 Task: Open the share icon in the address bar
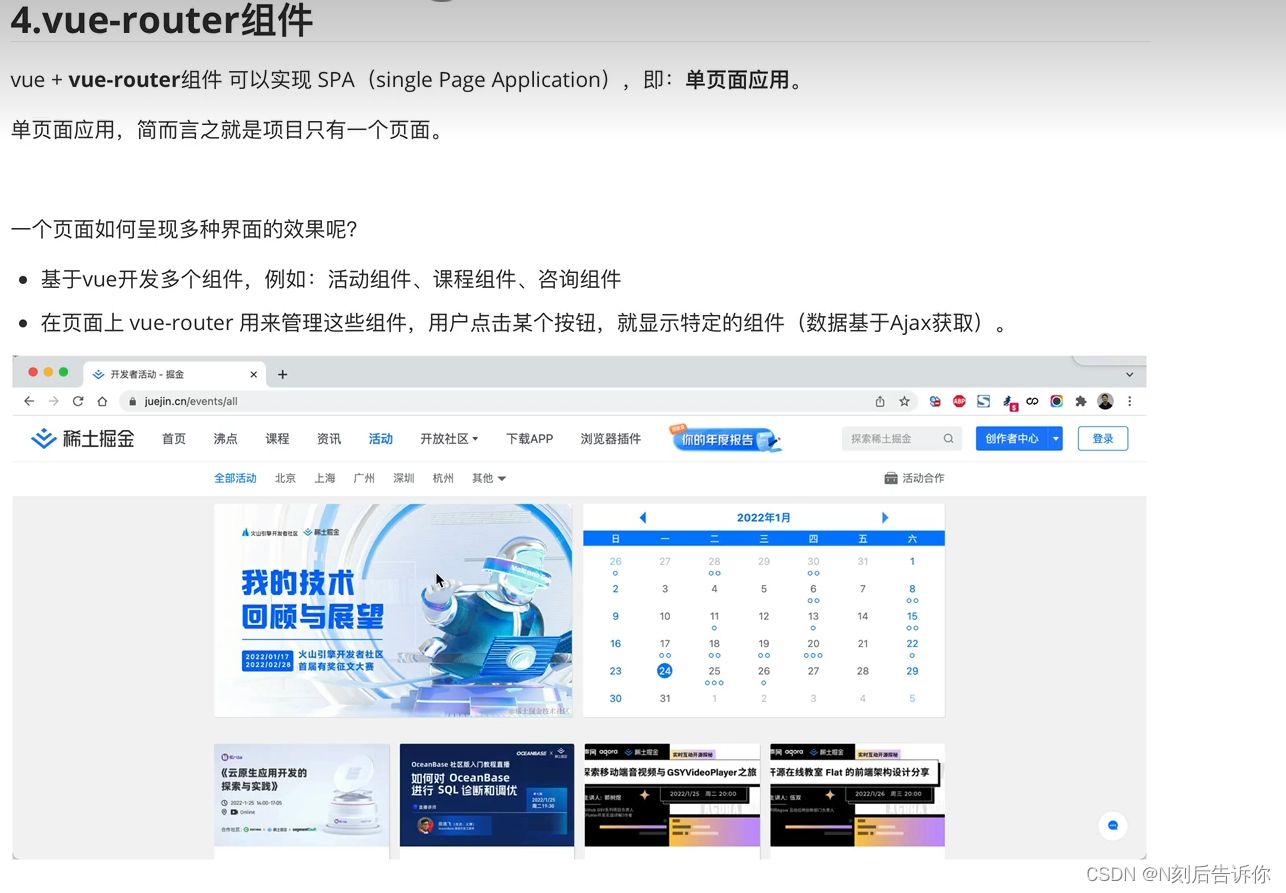[x=880, y=400]
